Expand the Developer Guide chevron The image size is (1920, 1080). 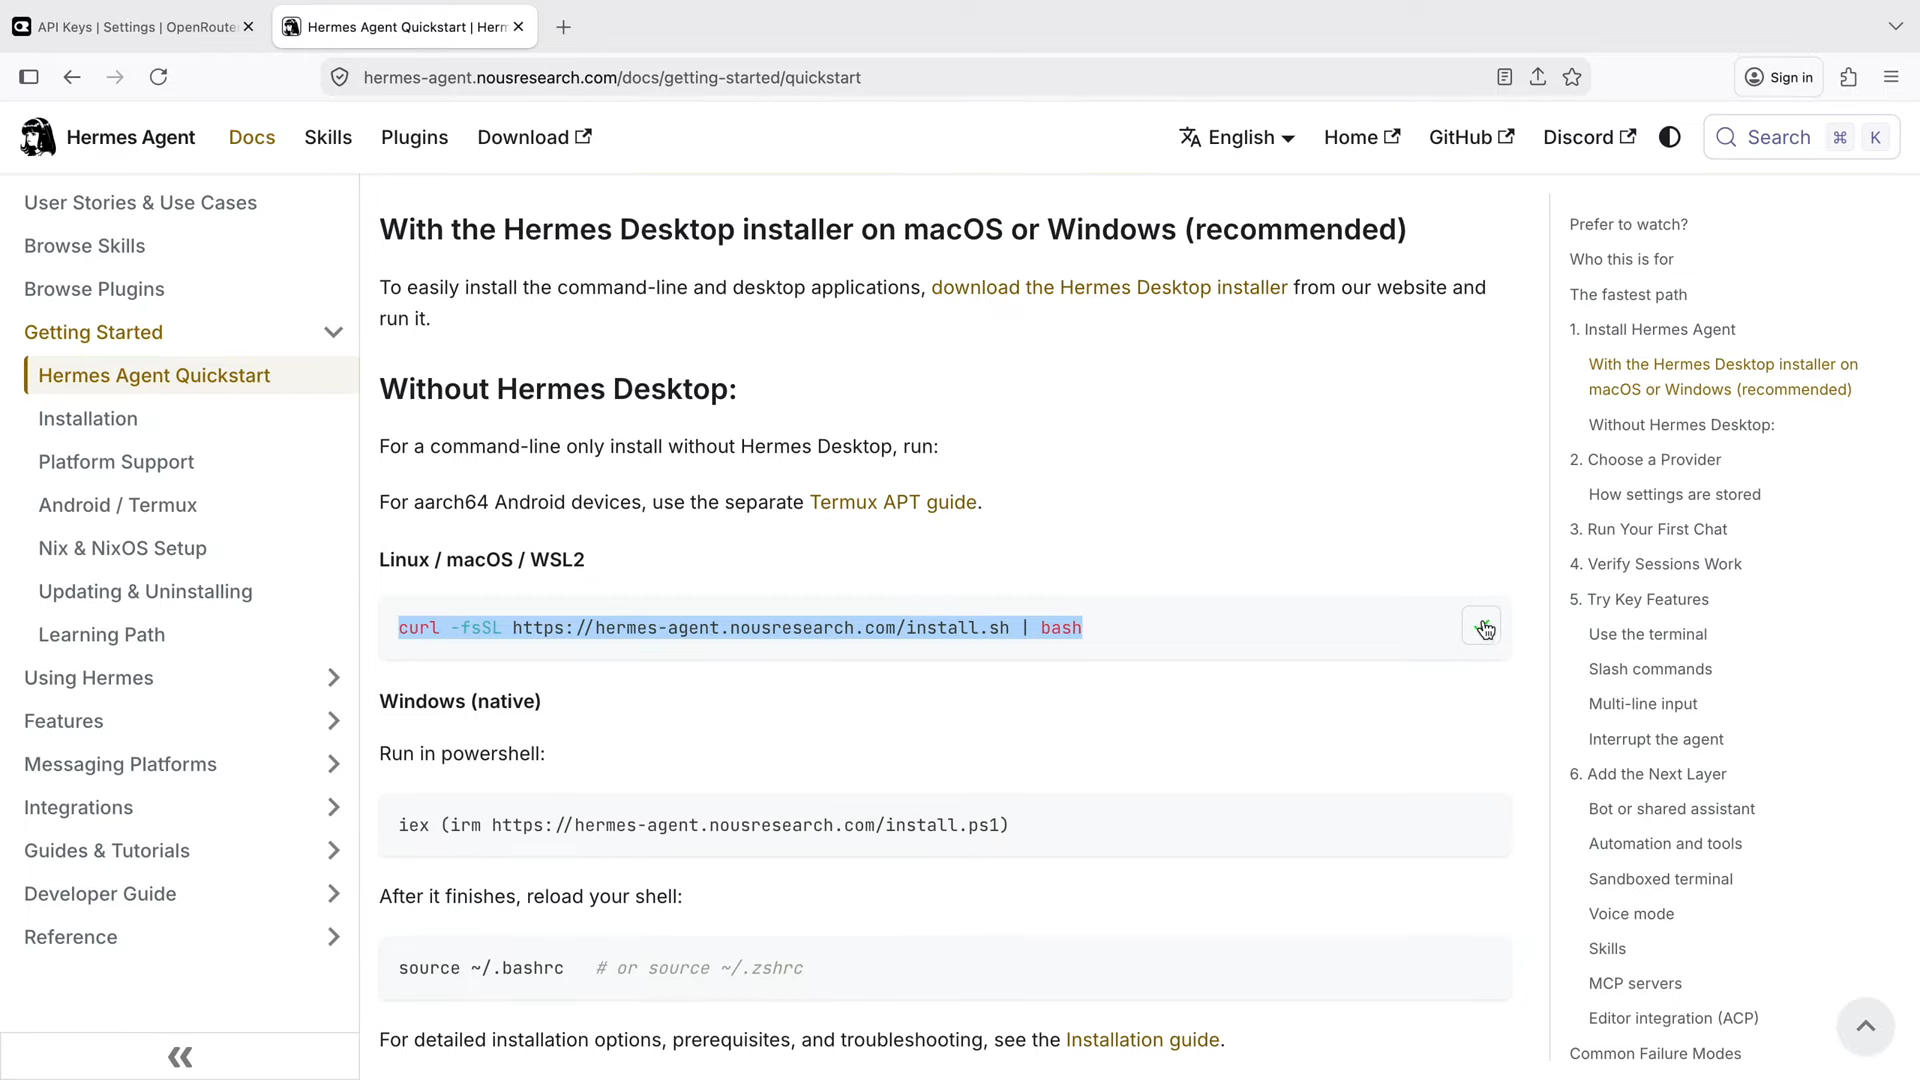(x=334, y=894)
